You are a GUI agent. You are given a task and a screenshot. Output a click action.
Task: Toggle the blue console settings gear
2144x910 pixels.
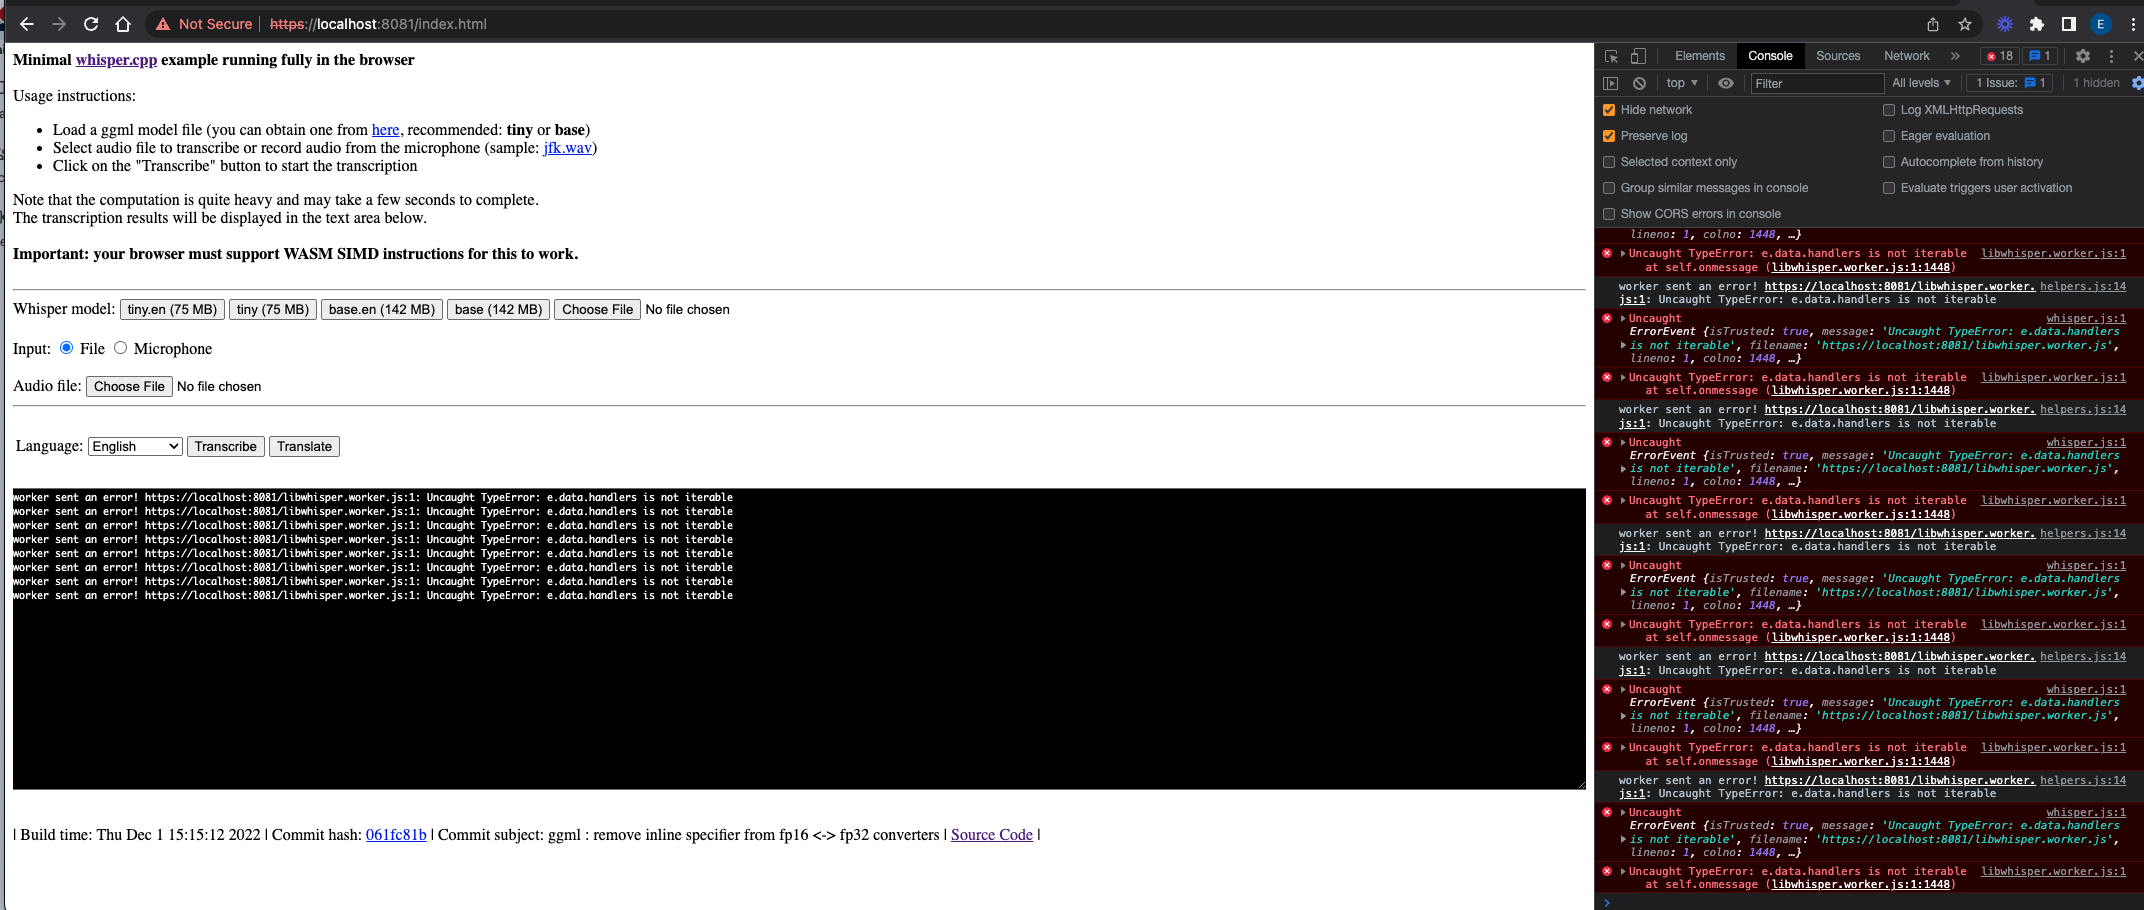tap(2137, 83)
